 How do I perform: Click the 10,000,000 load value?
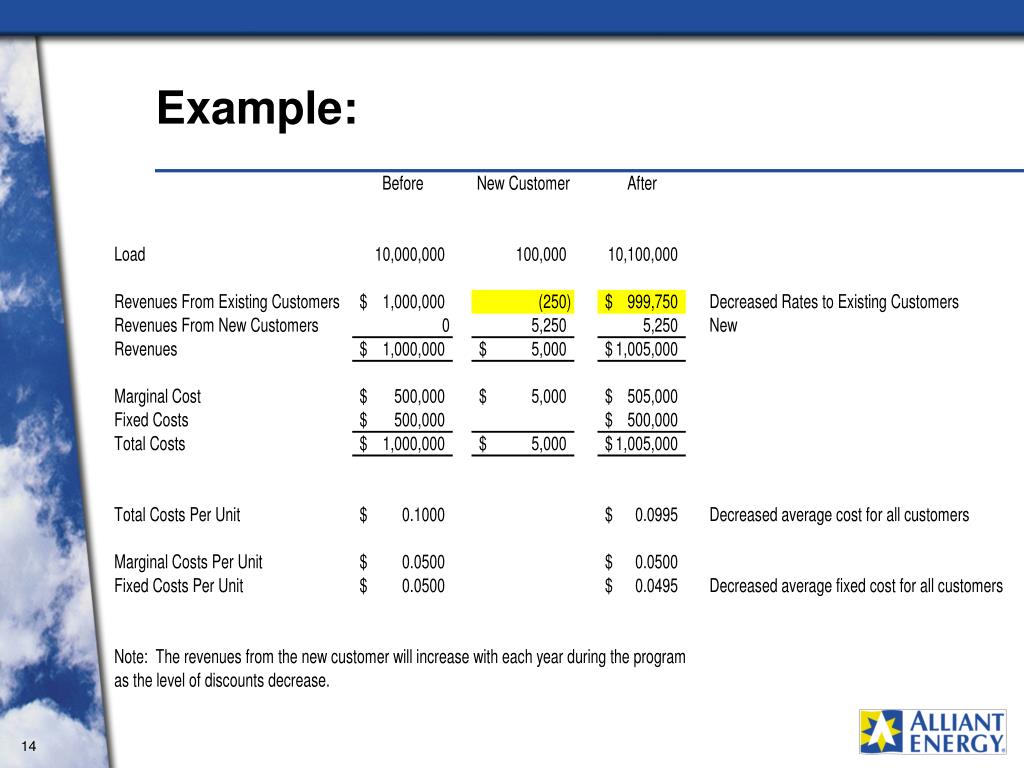click(409, 254)
